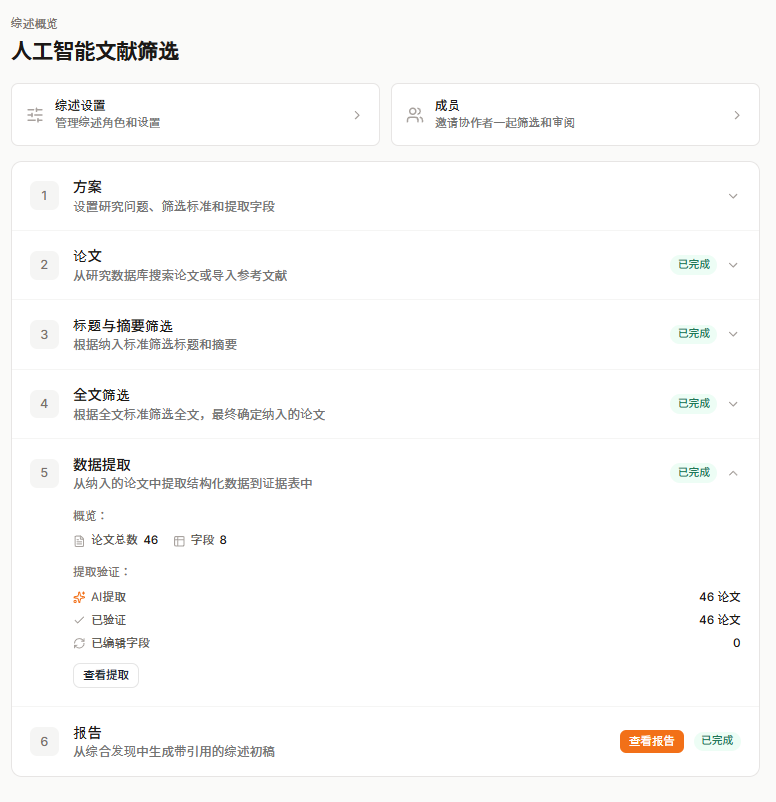The width and height of the screenshot is (776, 802).
Task: Click the orange sparkle AI提取 icon
Action: coord(79,597)
